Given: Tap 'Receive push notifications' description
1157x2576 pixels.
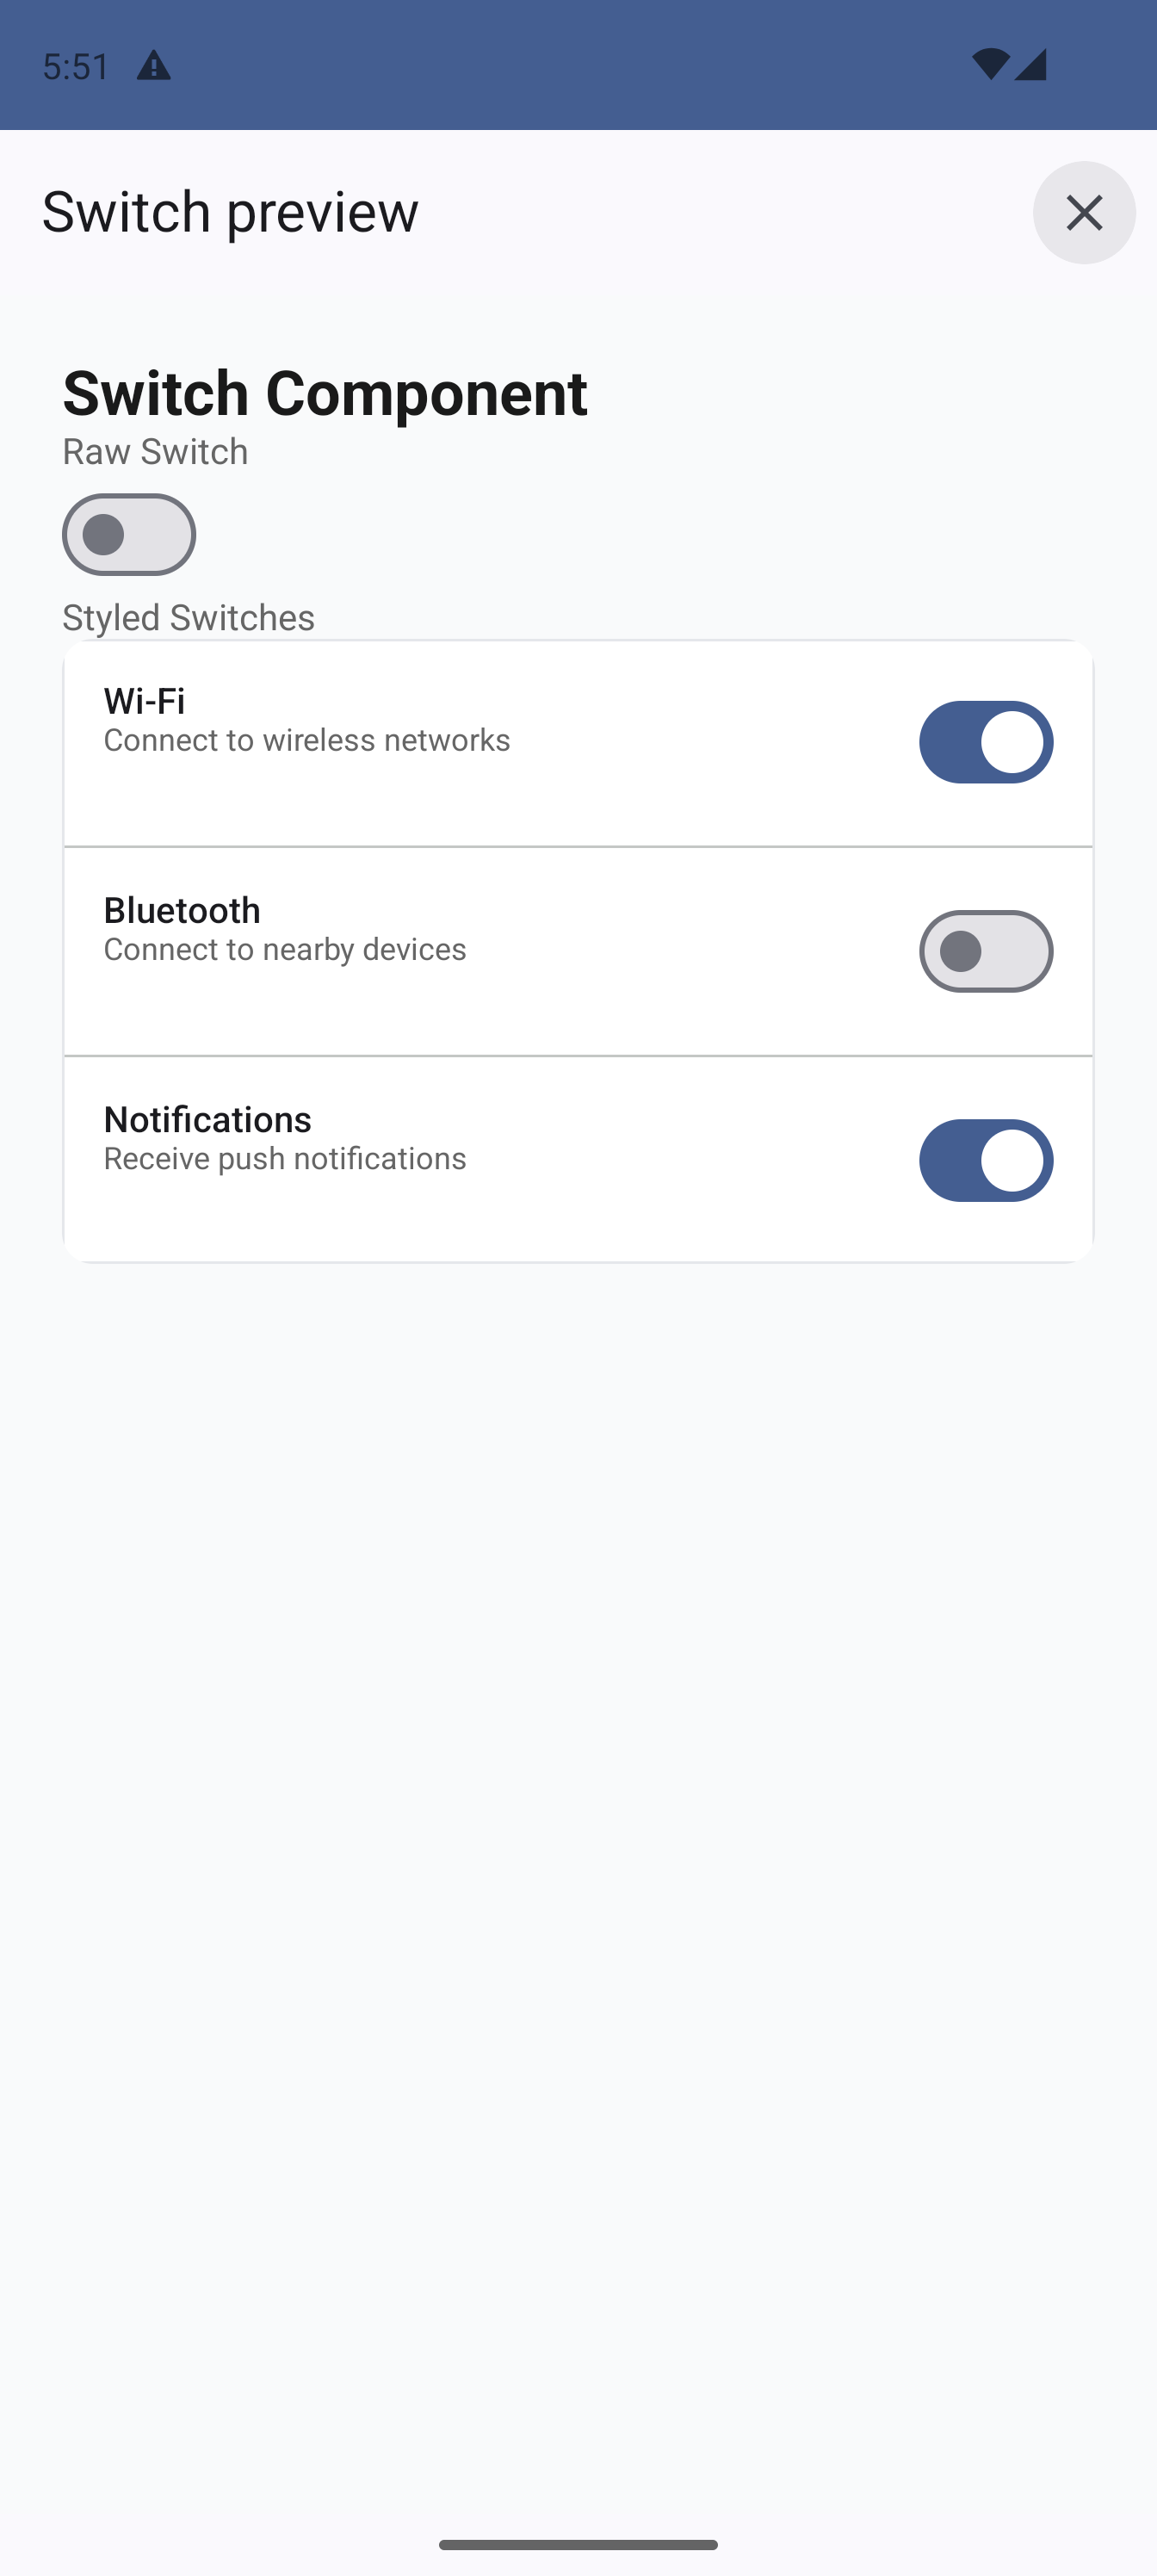Looking at the screenshot, I should pyautogui.click(x=285, y=1158).
